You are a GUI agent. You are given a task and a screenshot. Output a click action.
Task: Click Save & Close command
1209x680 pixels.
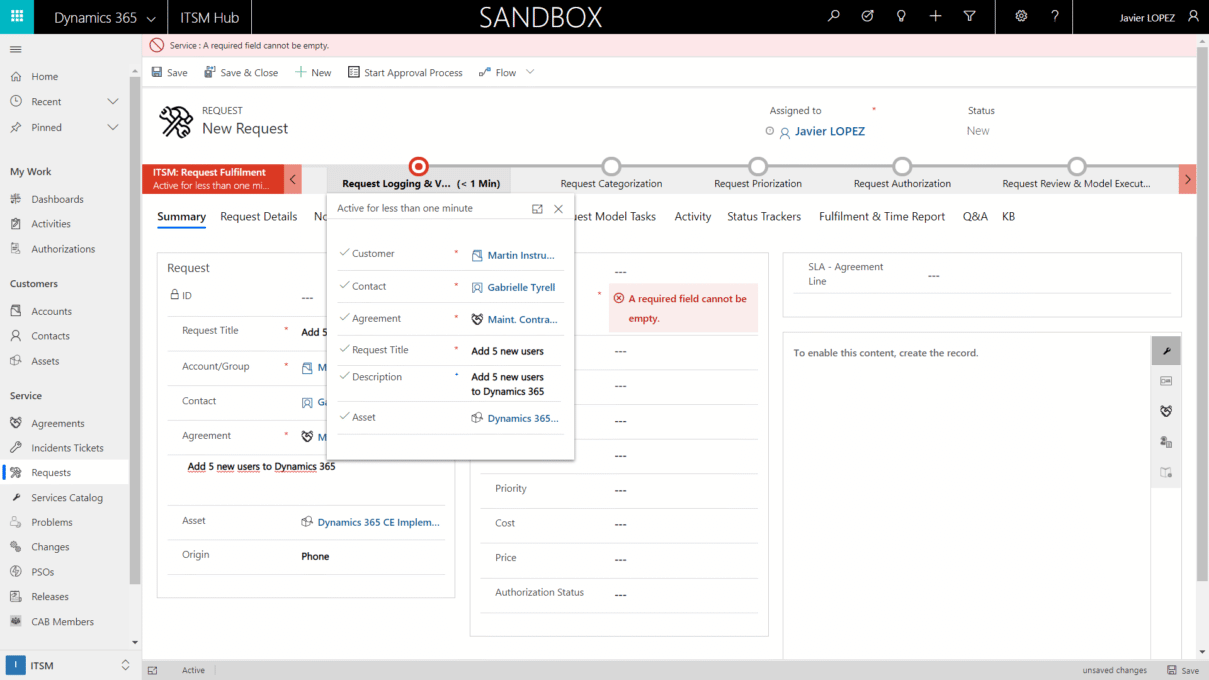(241, 73)
